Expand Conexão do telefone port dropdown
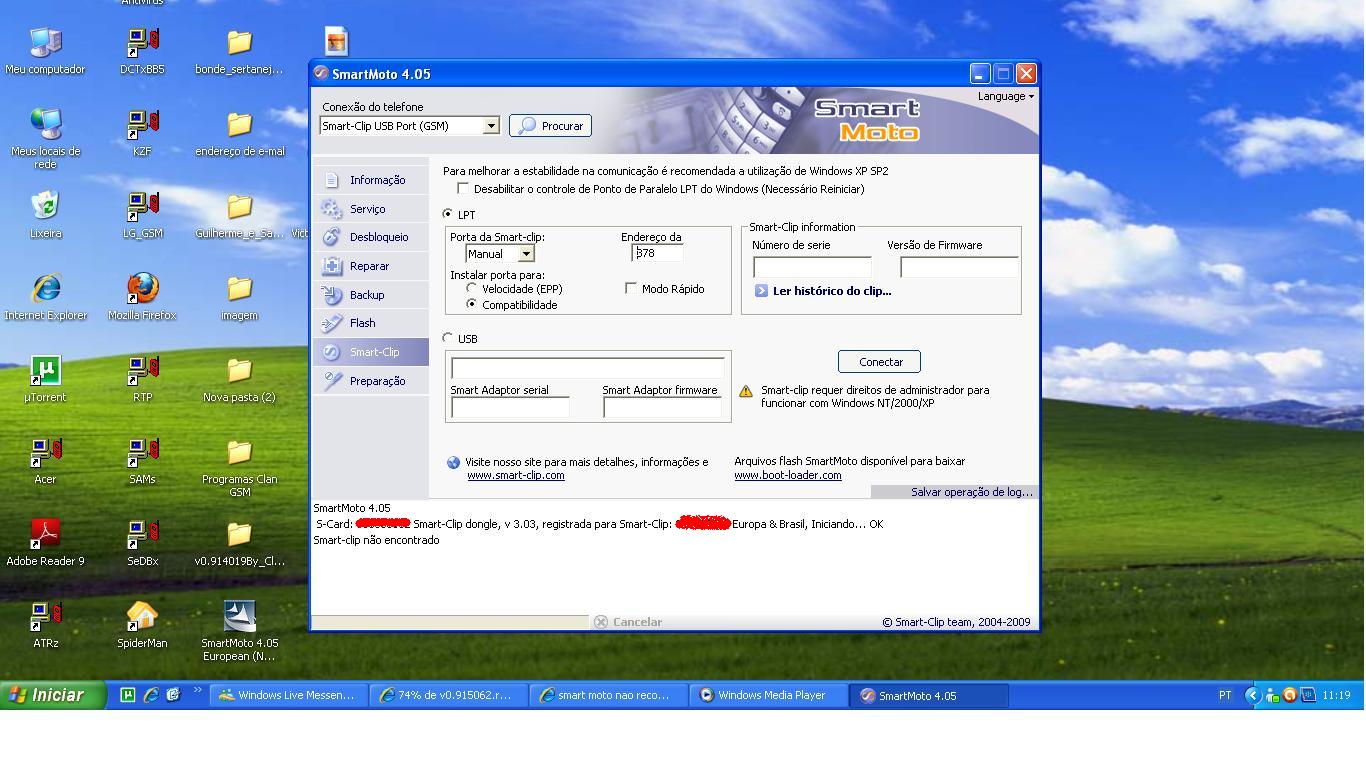 coord(490,126)
